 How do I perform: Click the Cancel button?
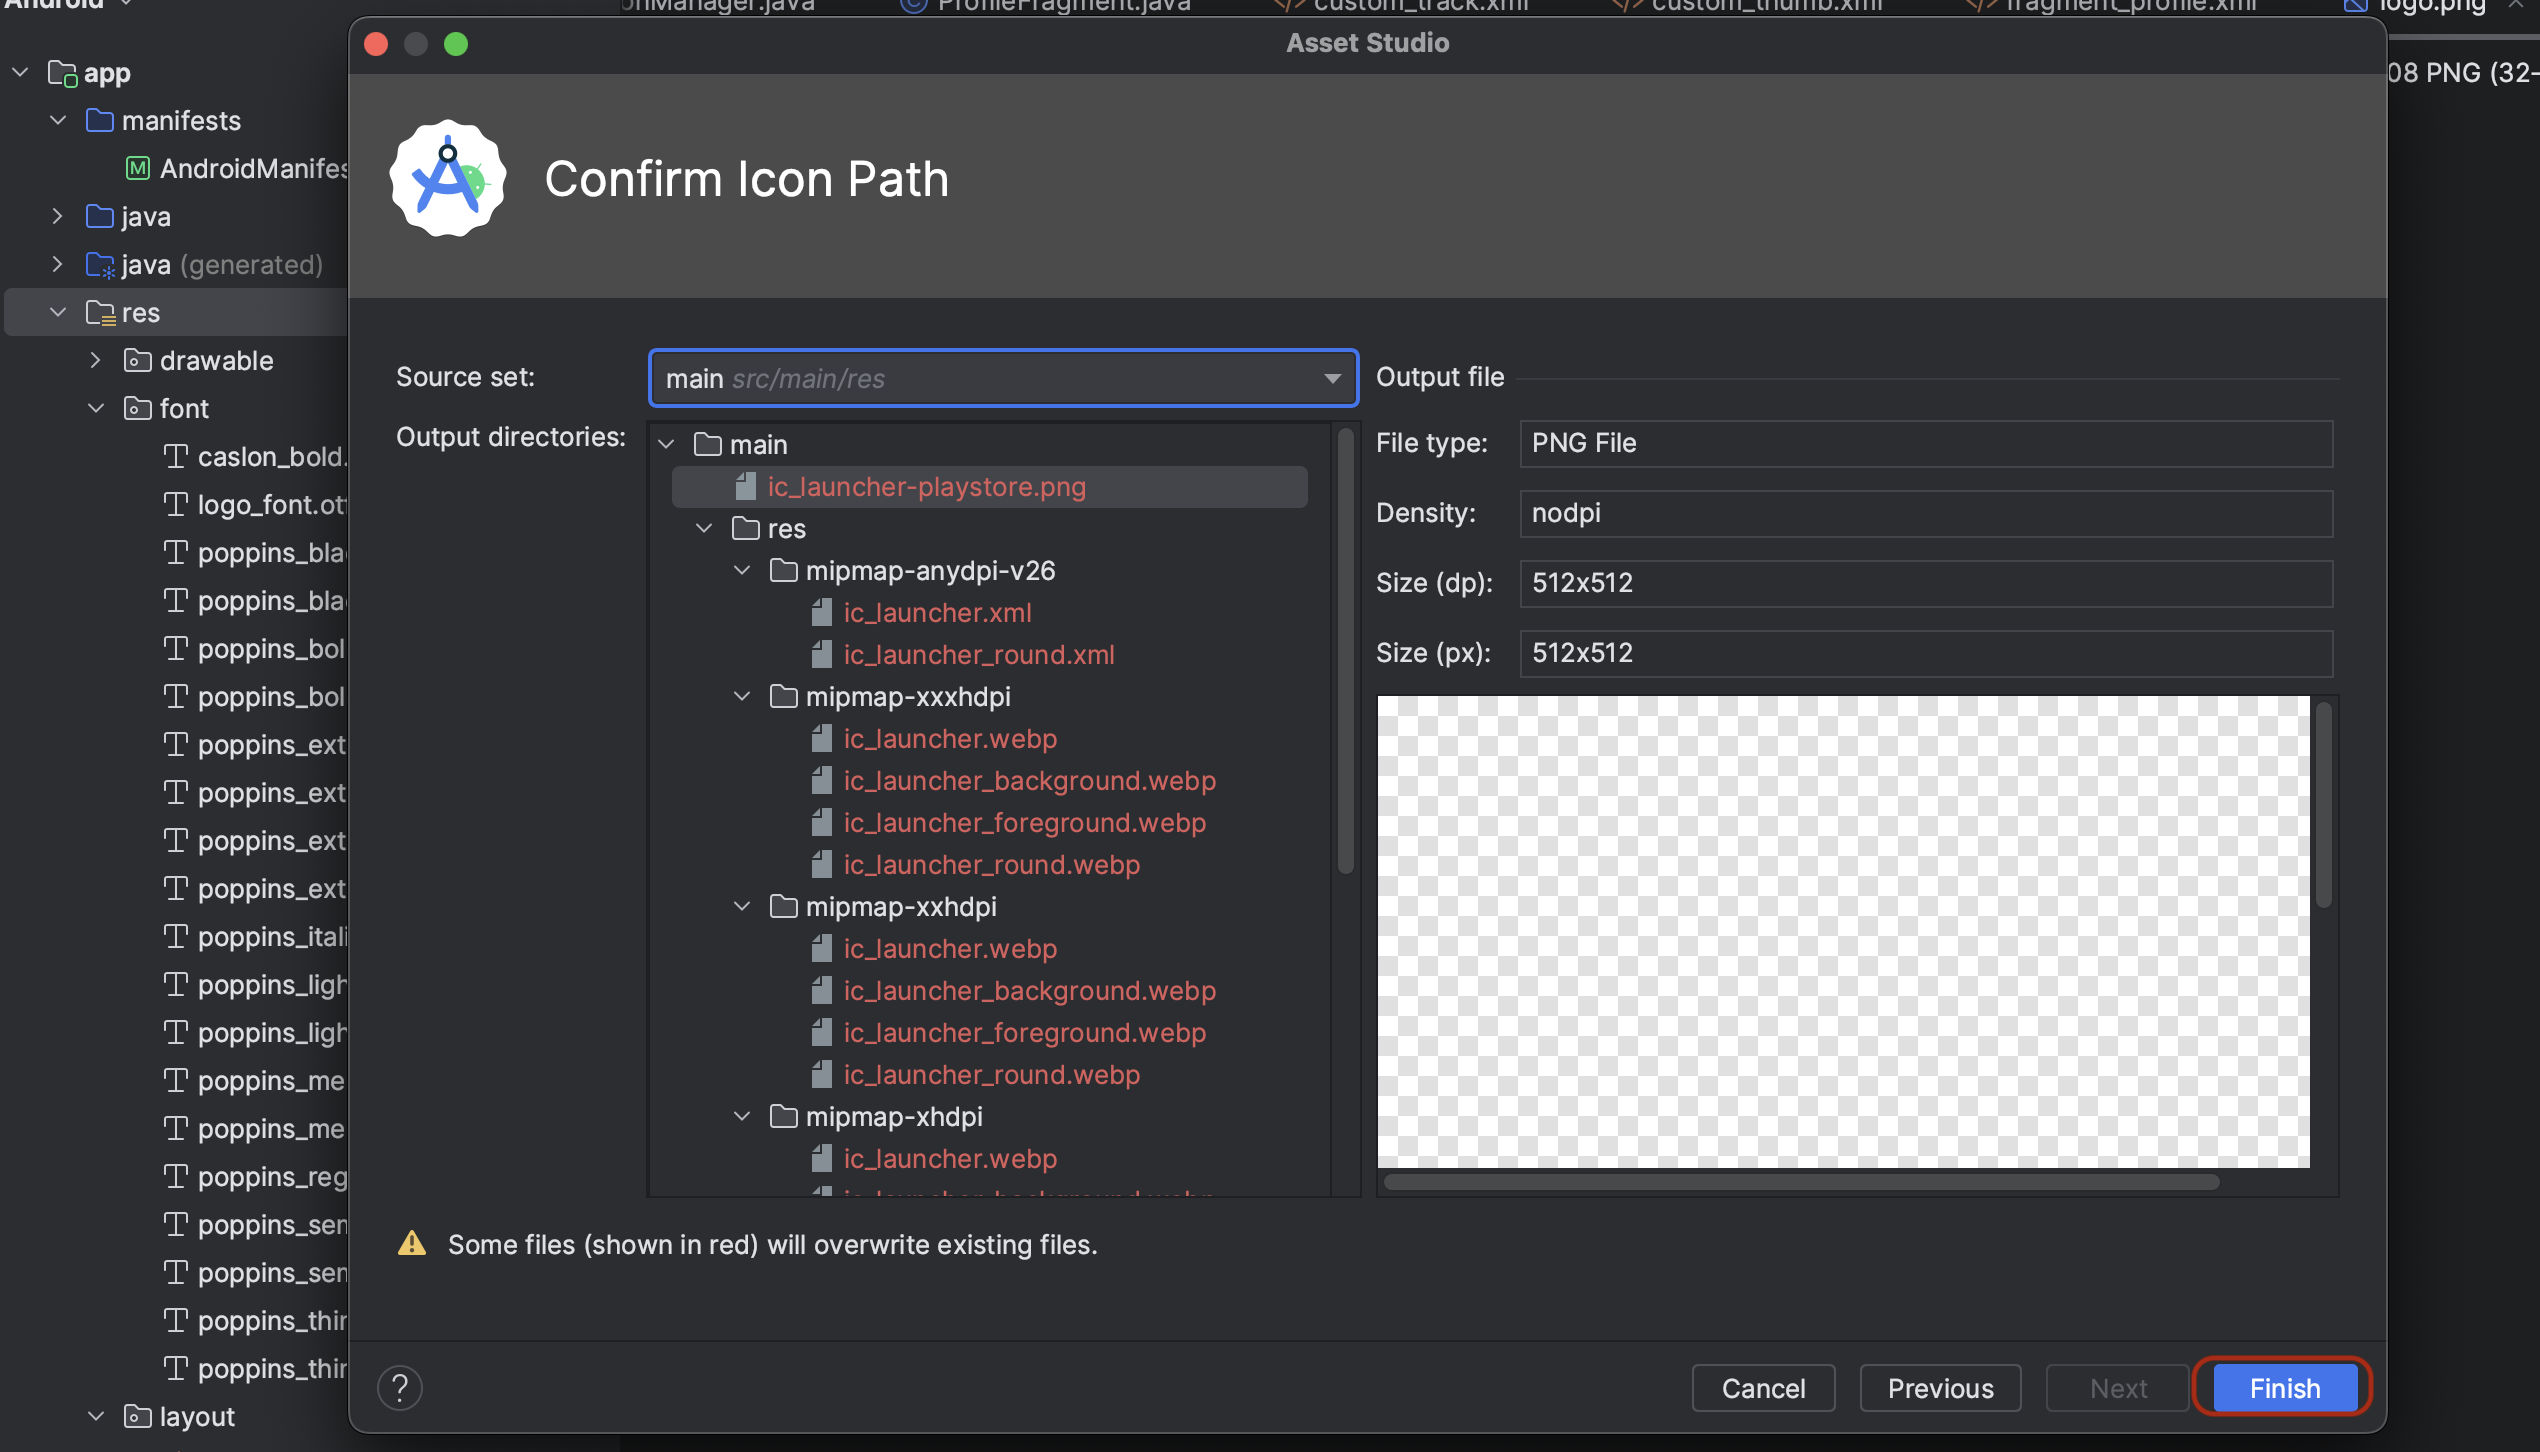coord(1764,1387)
